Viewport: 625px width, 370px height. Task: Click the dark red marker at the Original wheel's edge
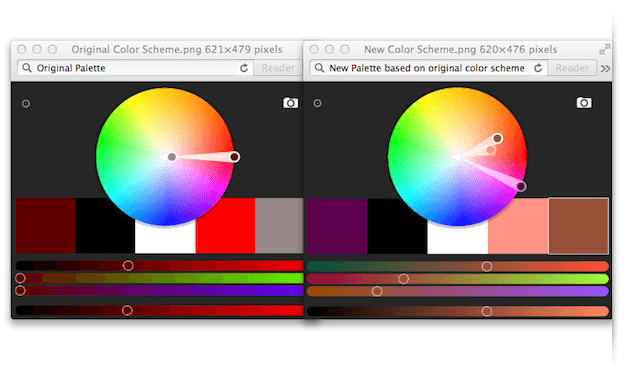coord(235,157)
